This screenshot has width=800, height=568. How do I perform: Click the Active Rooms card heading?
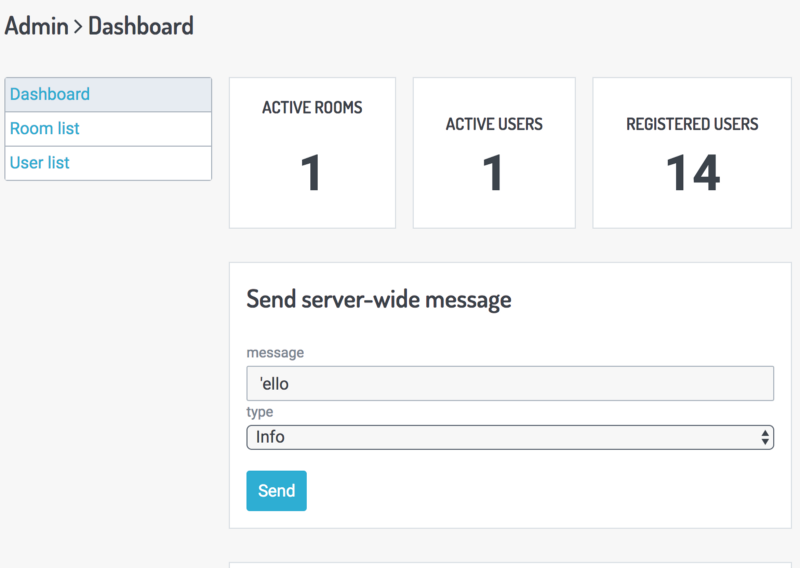pos(312,108)
